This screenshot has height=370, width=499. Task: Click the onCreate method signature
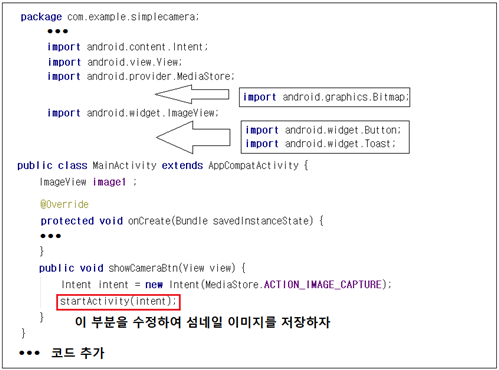pos(182,221)
